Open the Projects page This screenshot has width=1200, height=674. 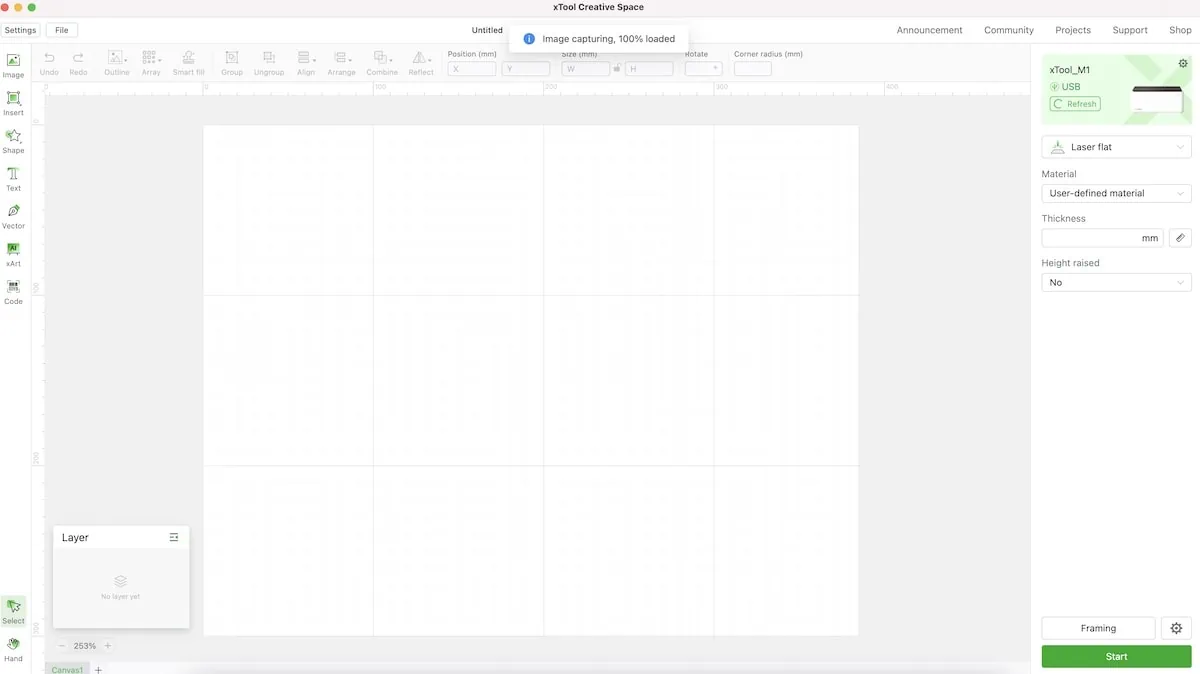click(x=1073, y=30)
